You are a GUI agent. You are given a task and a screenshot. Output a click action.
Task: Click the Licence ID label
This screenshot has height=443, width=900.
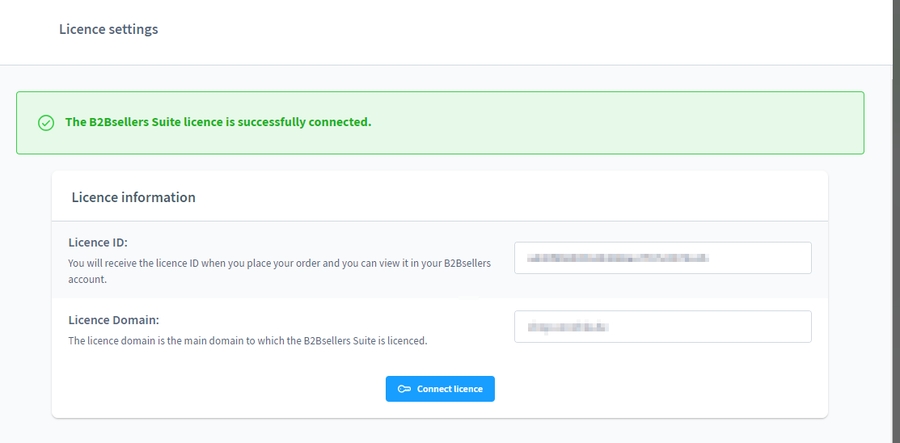(x=98, y=242)
